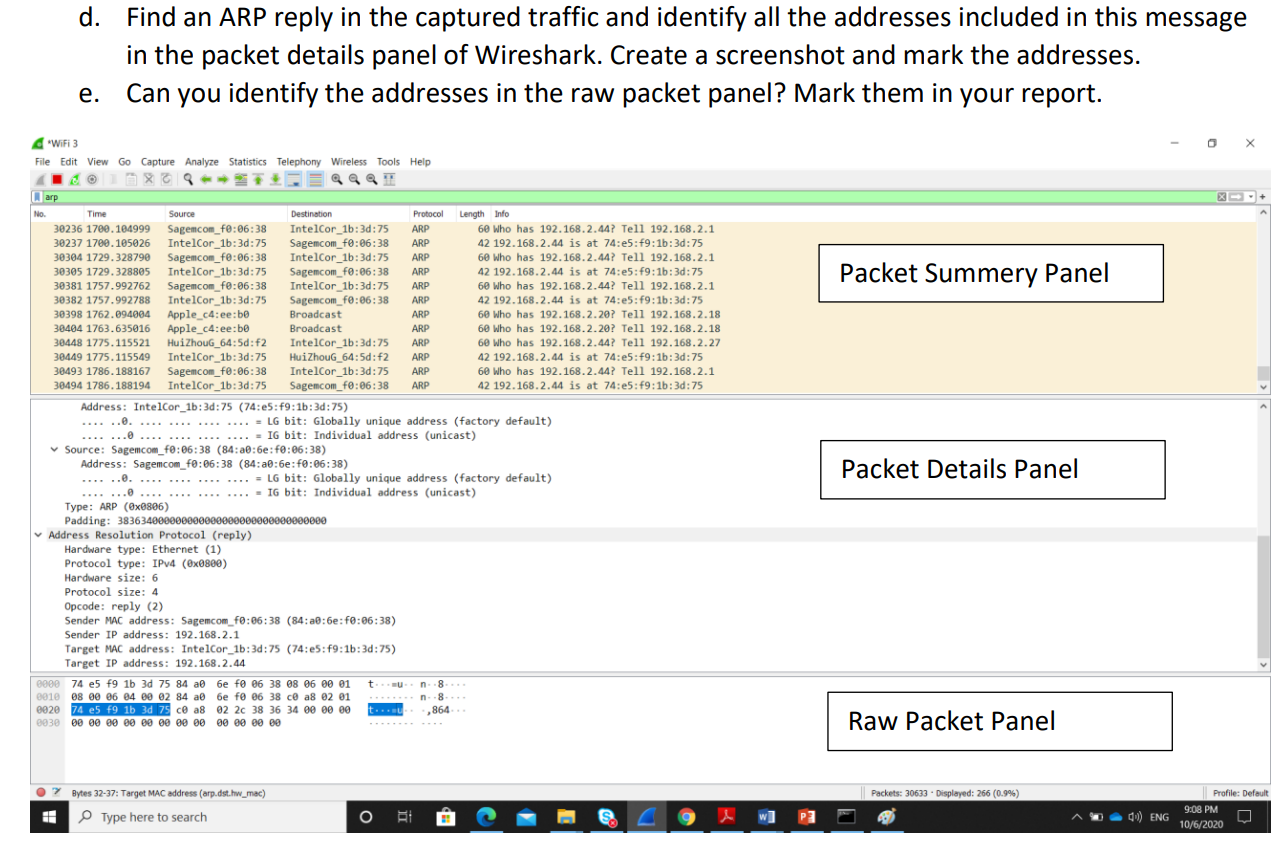Open the Statistics menu

(247, 161)
